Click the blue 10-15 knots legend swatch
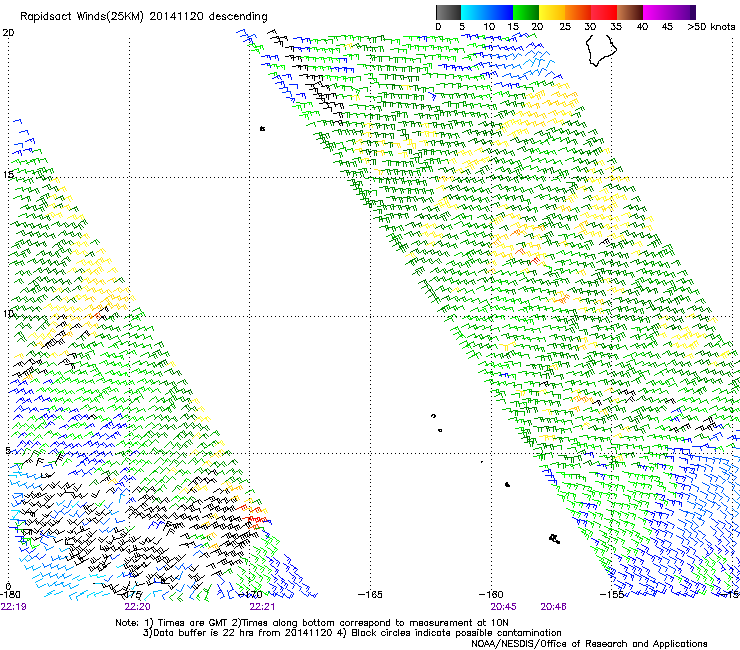Viewport: 740px width, 650px height. pyautogui.click(x=500, y=12)
